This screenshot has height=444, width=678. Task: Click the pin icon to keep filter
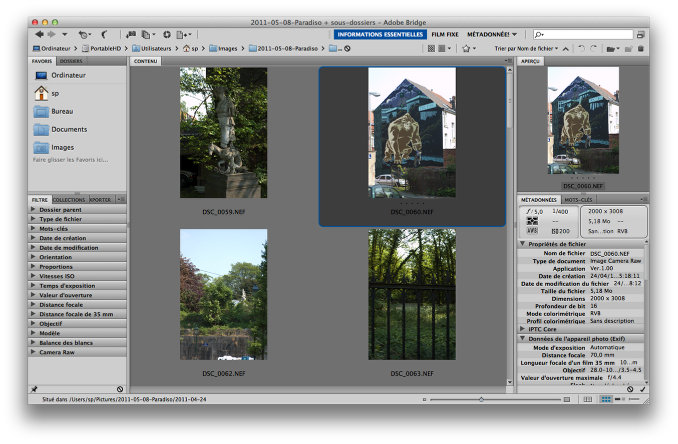(34, 388)
